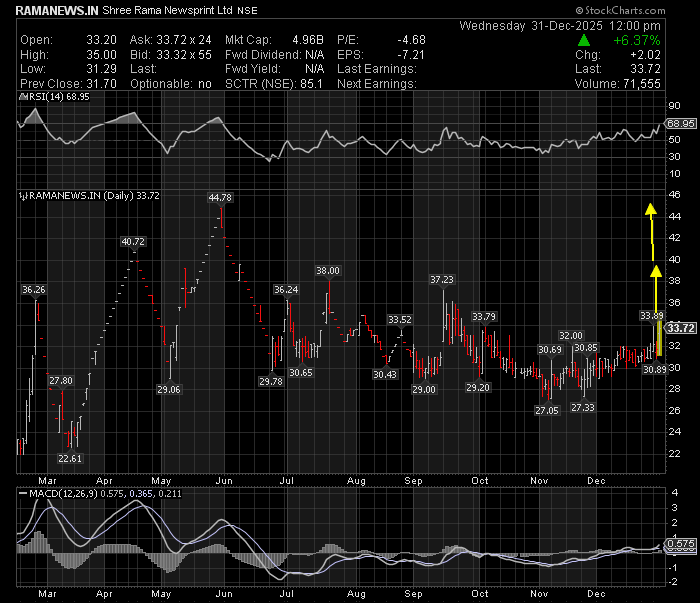Click the 36.24 price label
This screenshot has height=603, width=700.
(286, 290)
